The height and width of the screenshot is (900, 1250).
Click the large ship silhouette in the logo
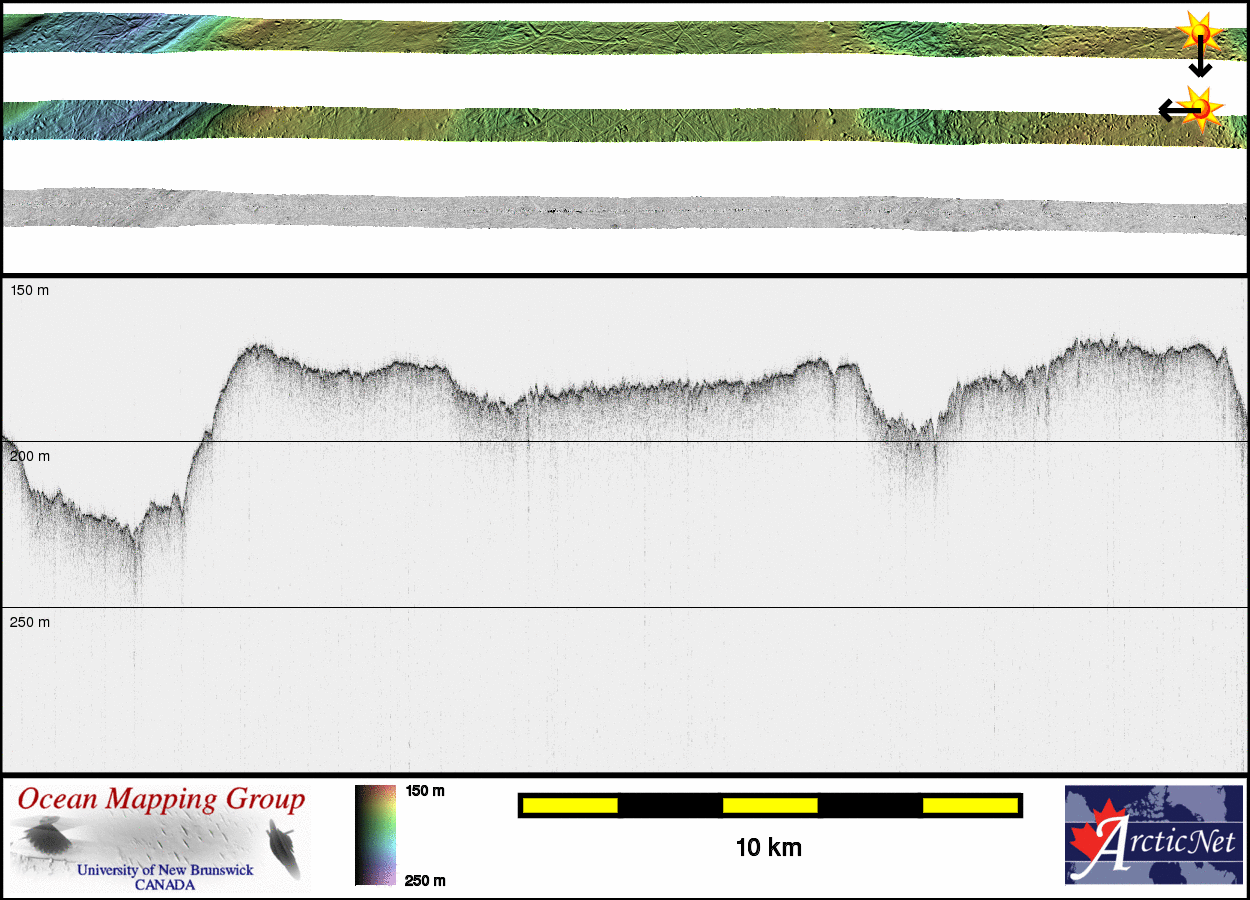point(44,836)
